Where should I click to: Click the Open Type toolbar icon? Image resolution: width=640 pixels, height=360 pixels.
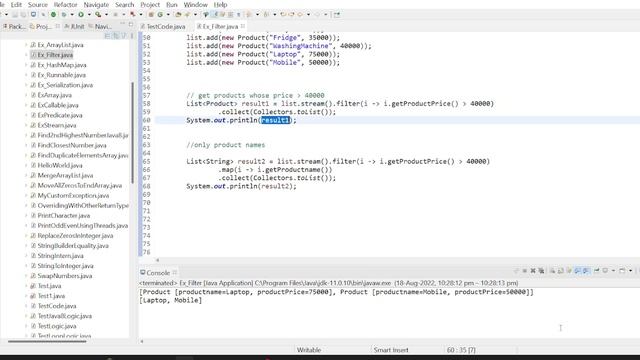[x=178, y=14]
